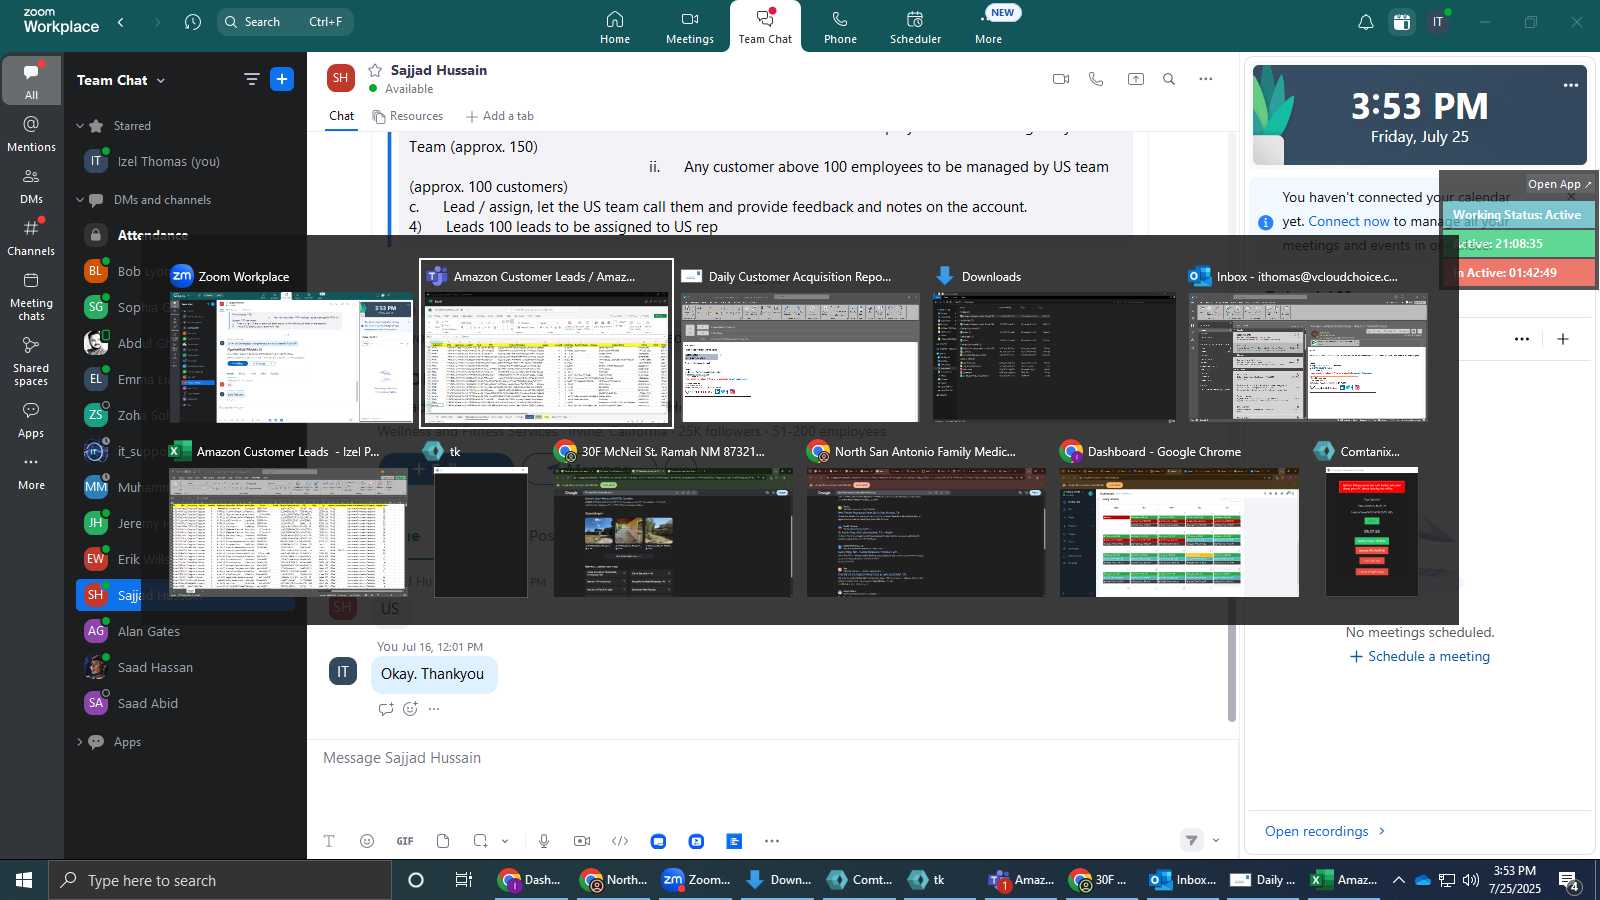This screenshot has height=900, width=1600.
Task: Select the Dashboard - Google Chrome thumbnail
Action: [x=1180, y=519]
